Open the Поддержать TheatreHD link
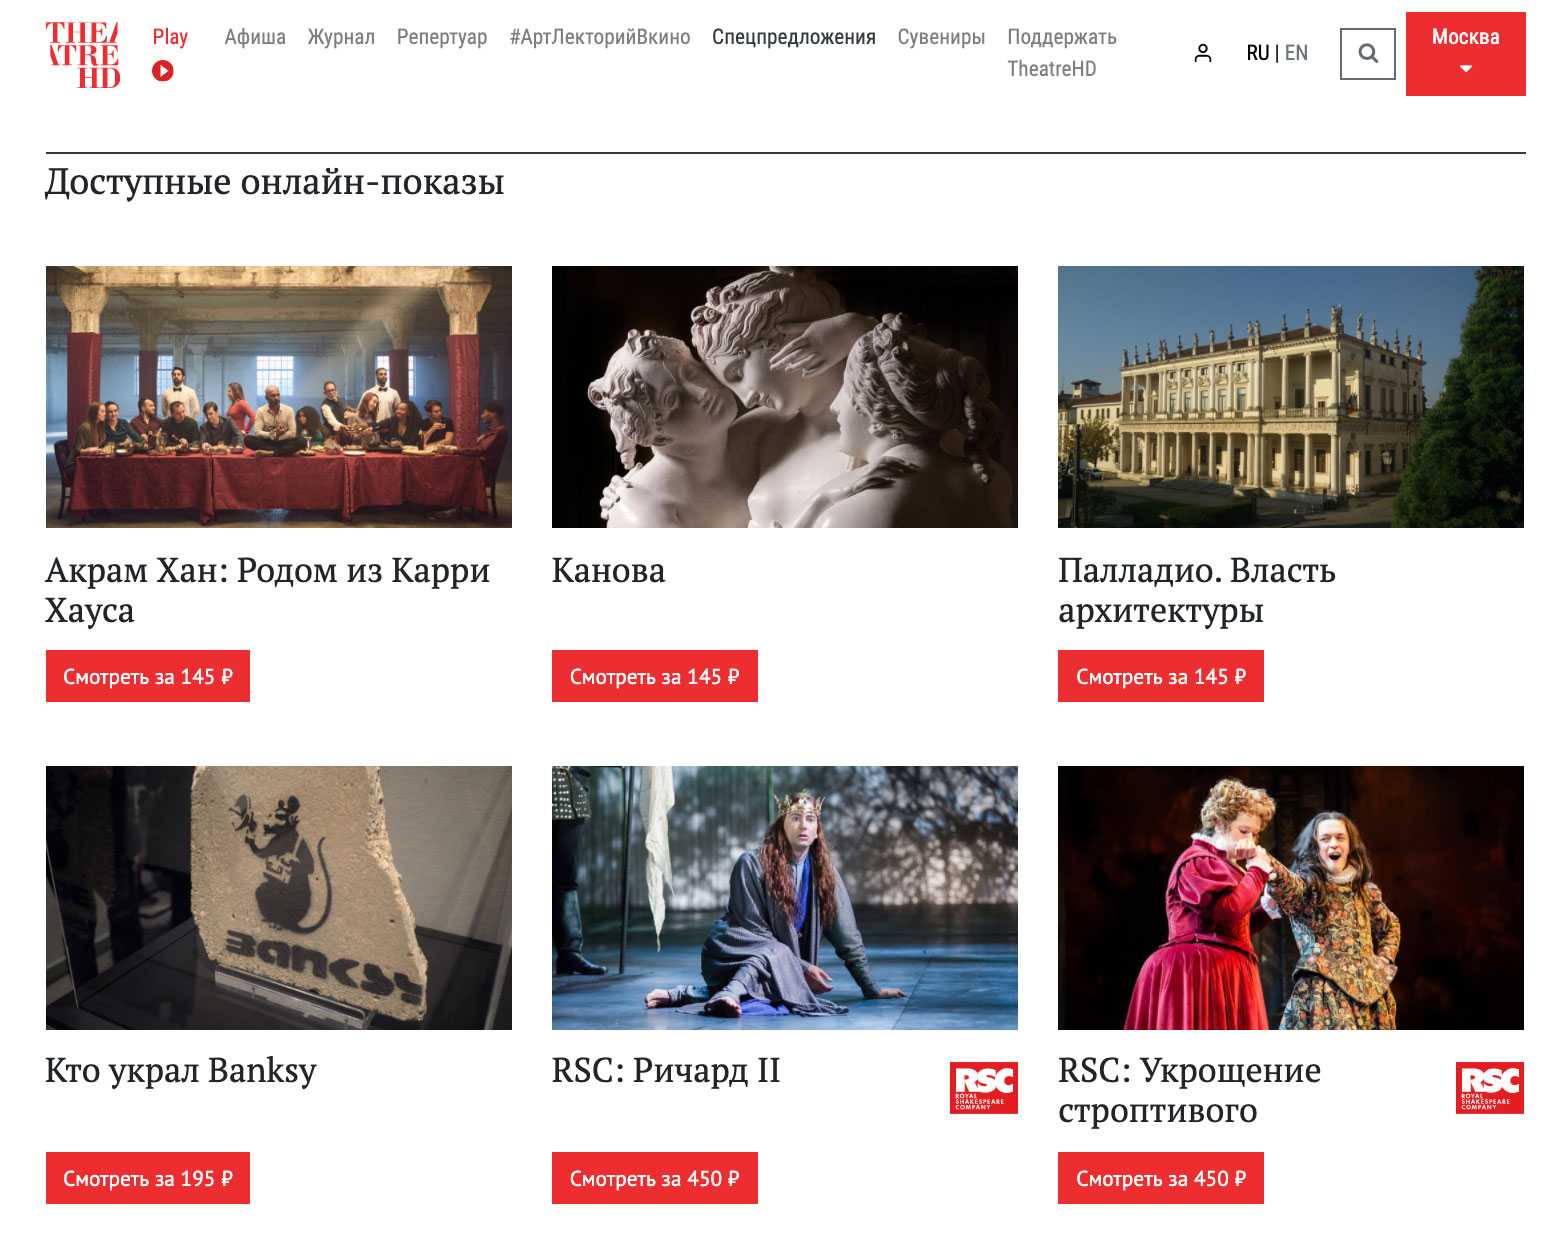Image resolution: width=1562 pixels, height=1244 pixels. click(1062, 53)
